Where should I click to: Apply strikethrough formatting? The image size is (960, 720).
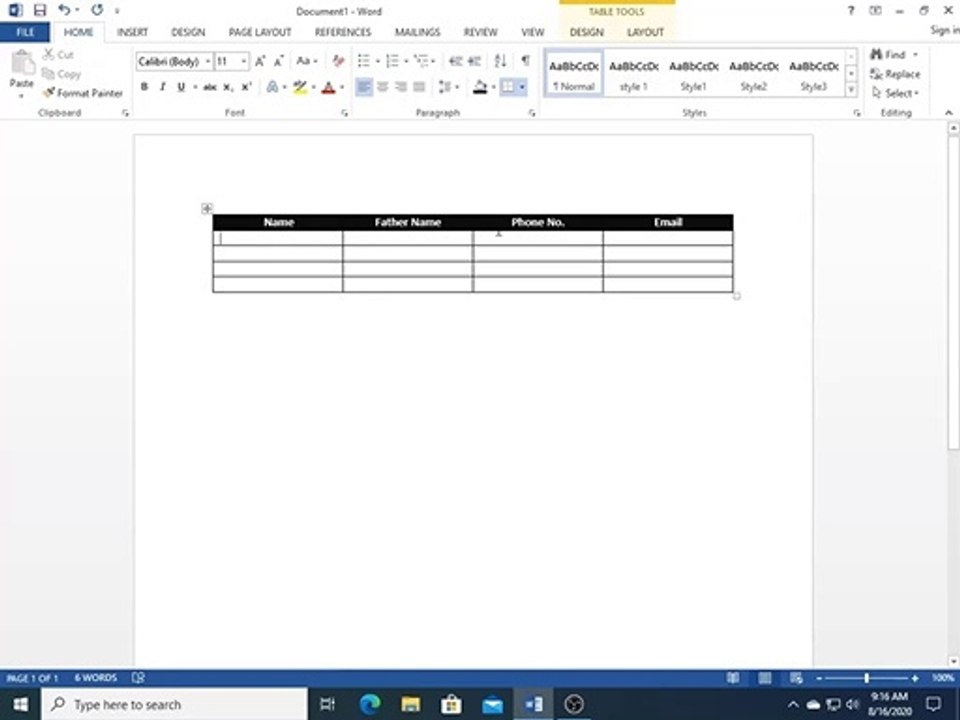point(209,88)
